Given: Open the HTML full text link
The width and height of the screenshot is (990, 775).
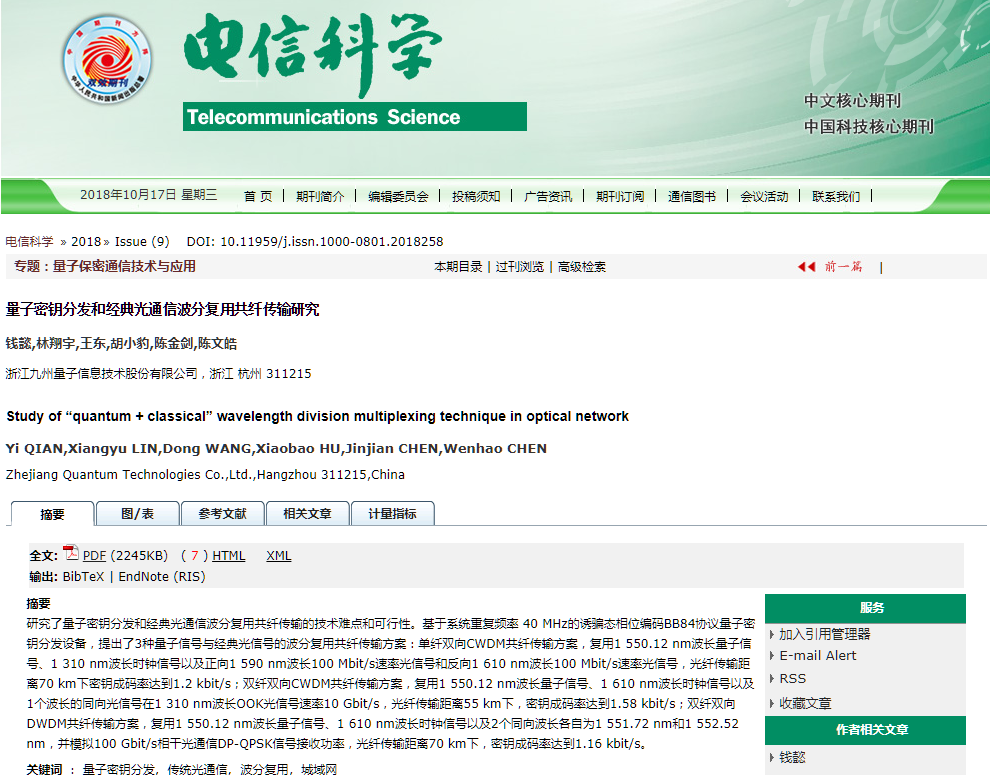Looking at the screenshot, I should coord(228,556).
